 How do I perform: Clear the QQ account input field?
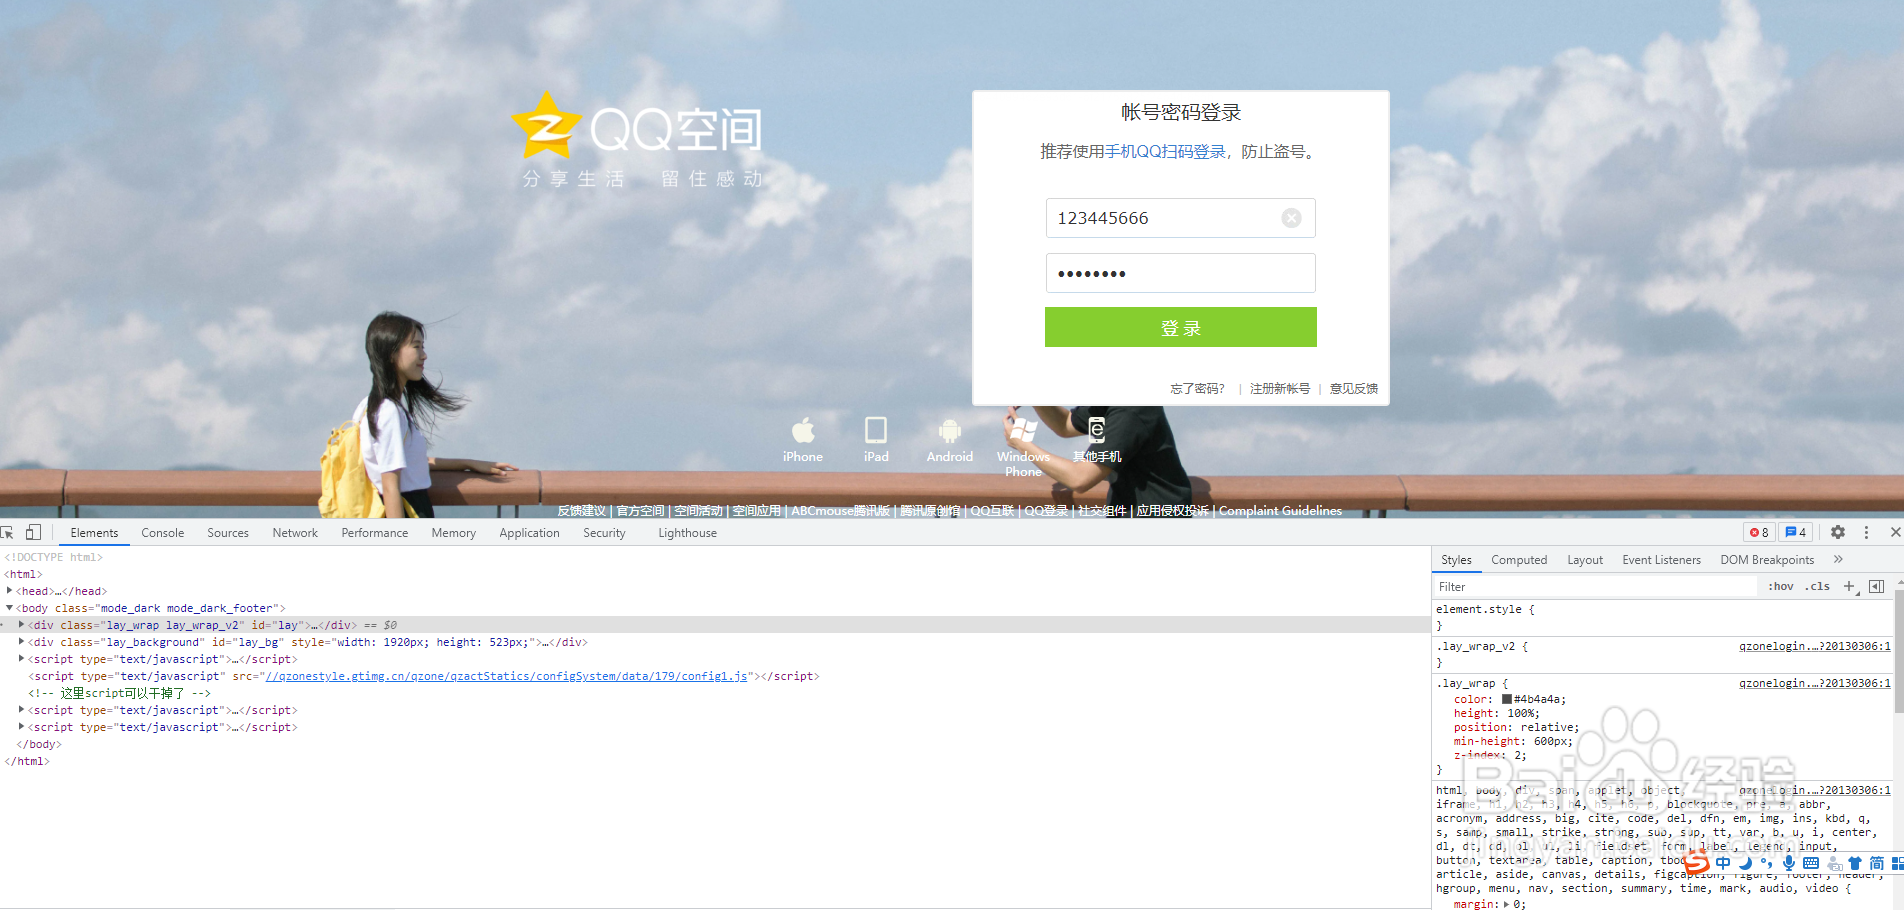pyautogui.click(x=1291, y=218)
